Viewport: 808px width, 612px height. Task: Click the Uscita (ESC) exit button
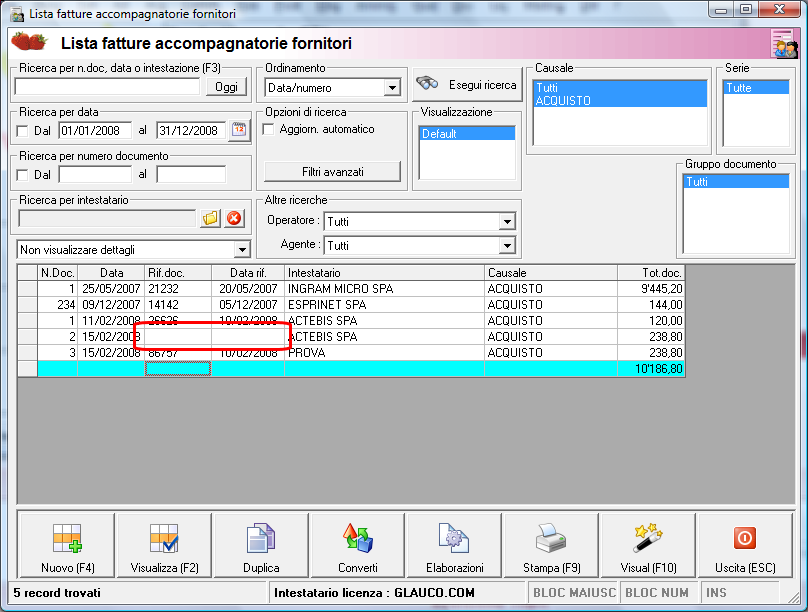pyautogui.click(x=745, y=546)
